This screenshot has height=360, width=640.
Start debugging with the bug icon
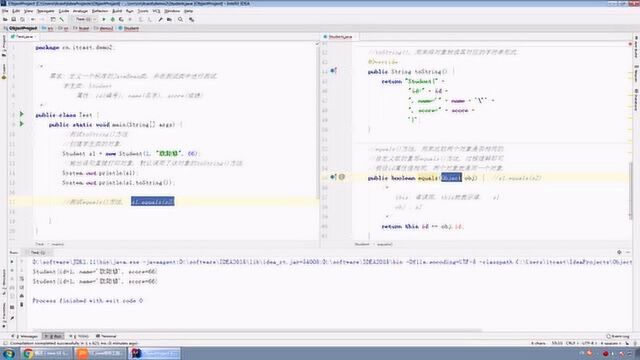pyautogui.click(x=113, y=19)
